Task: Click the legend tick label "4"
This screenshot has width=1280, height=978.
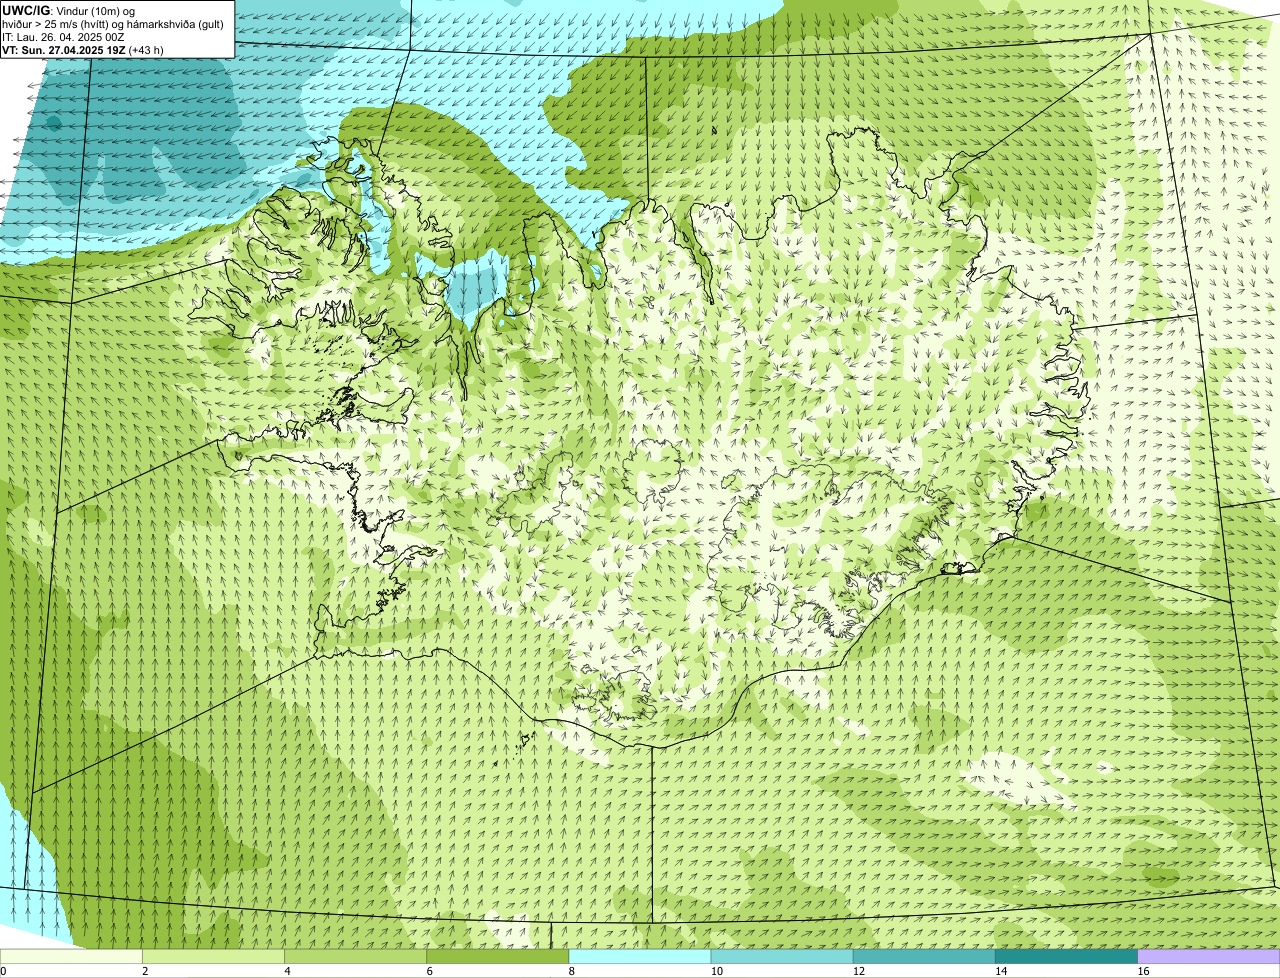Action: pyautogui.click(x=287, y=971)
